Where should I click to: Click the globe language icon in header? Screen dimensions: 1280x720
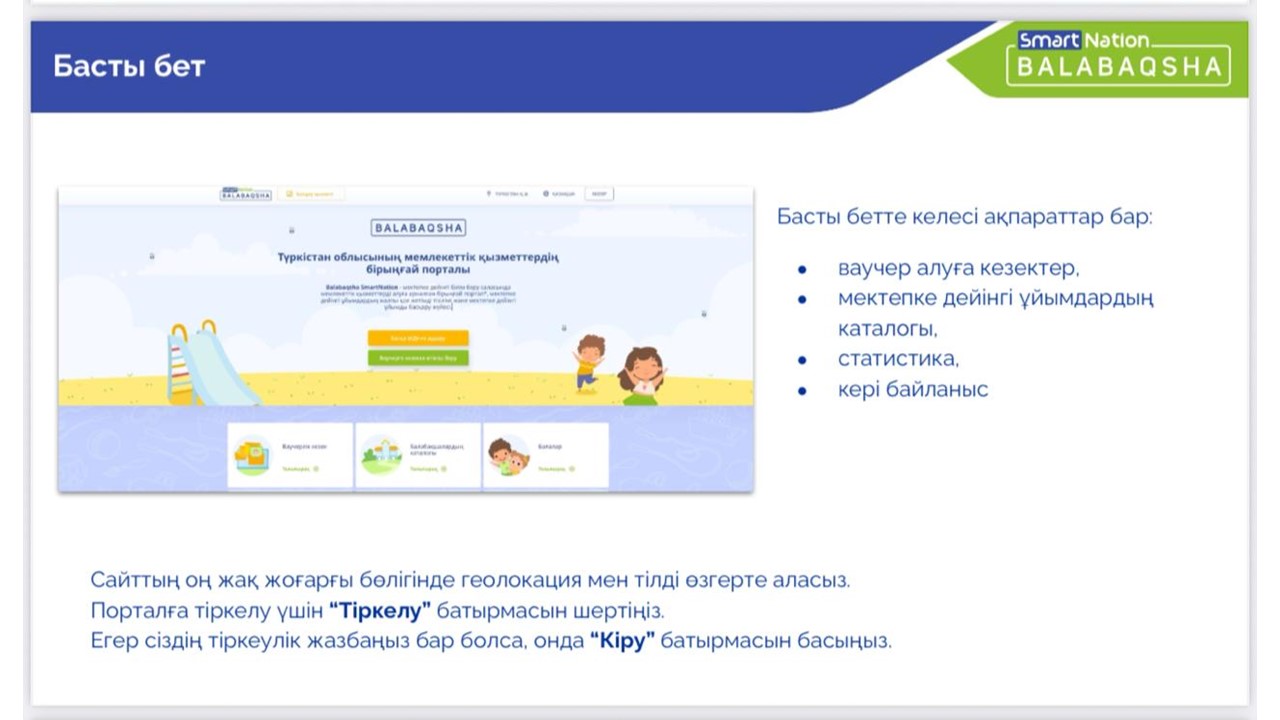546,194
